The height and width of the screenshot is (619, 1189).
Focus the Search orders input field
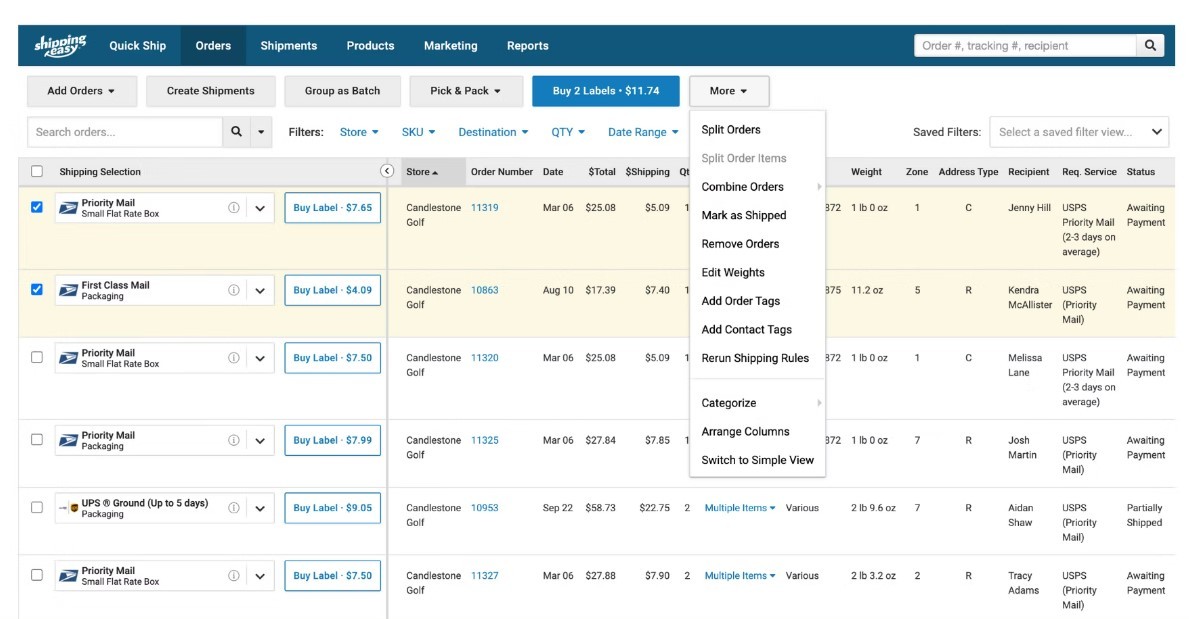[x=125, y=132]
